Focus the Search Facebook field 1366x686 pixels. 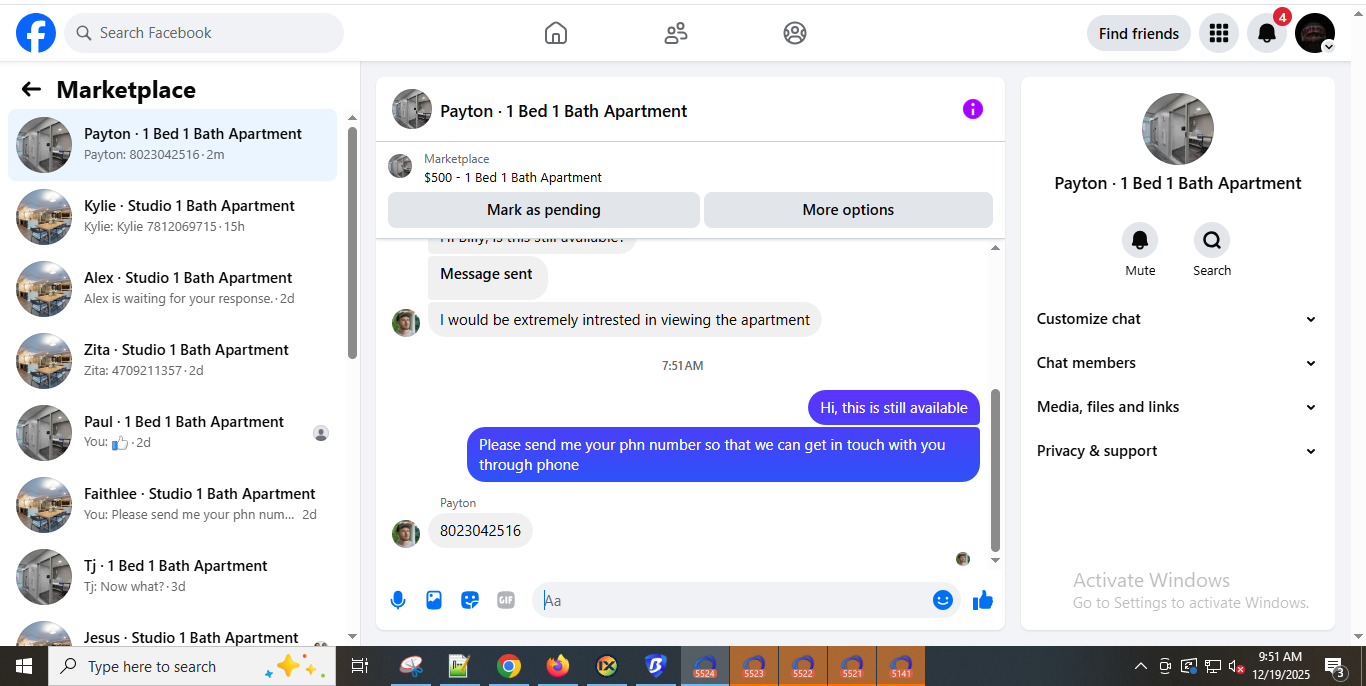[x=204, y=33]
